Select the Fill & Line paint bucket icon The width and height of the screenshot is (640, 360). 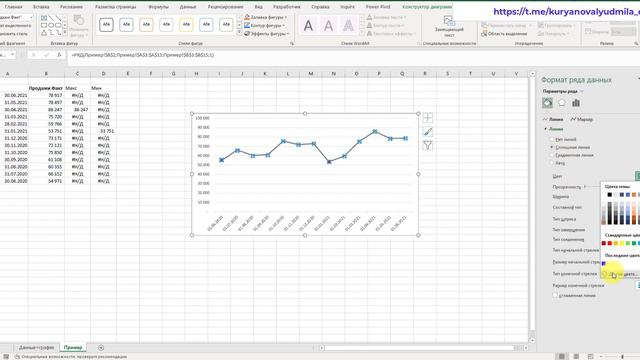(x=547, y=103)
